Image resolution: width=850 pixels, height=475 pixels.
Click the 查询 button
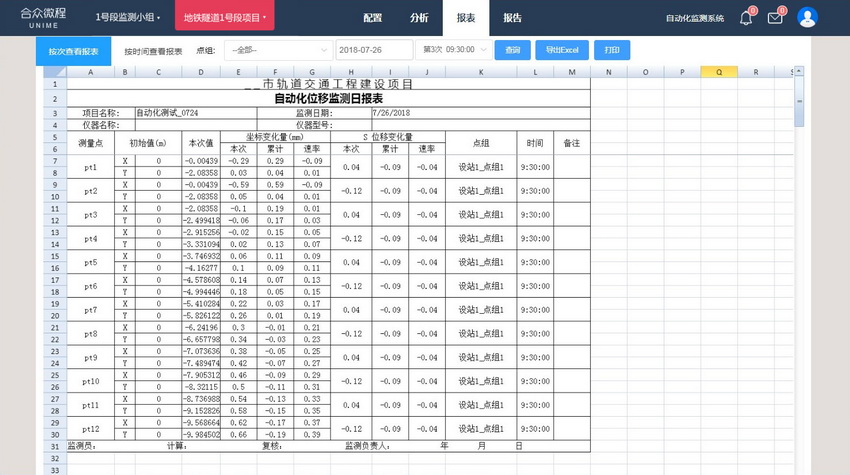(513, 50)
